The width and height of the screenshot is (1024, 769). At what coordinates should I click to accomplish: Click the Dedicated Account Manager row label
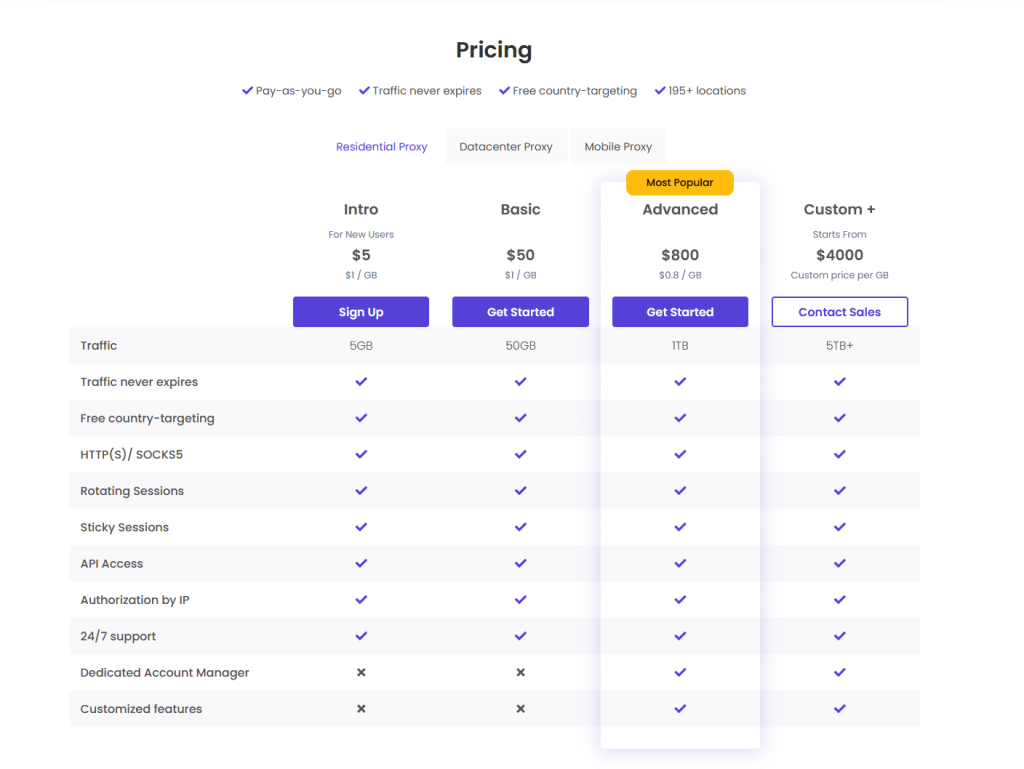pos(165,672)
